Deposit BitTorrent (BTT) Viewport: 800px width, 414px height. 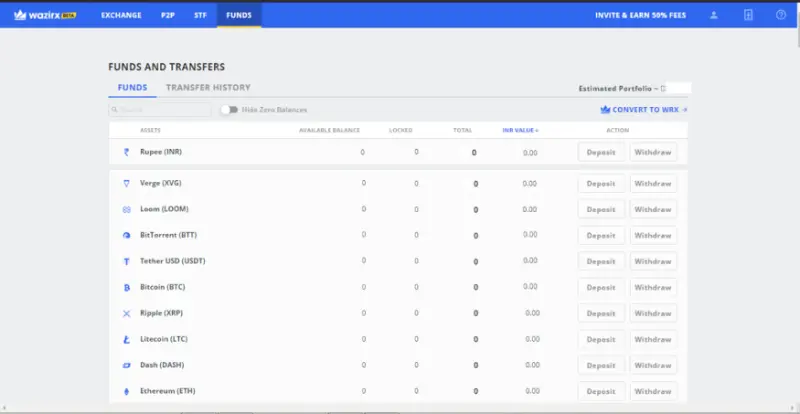(x=601, y=235)
